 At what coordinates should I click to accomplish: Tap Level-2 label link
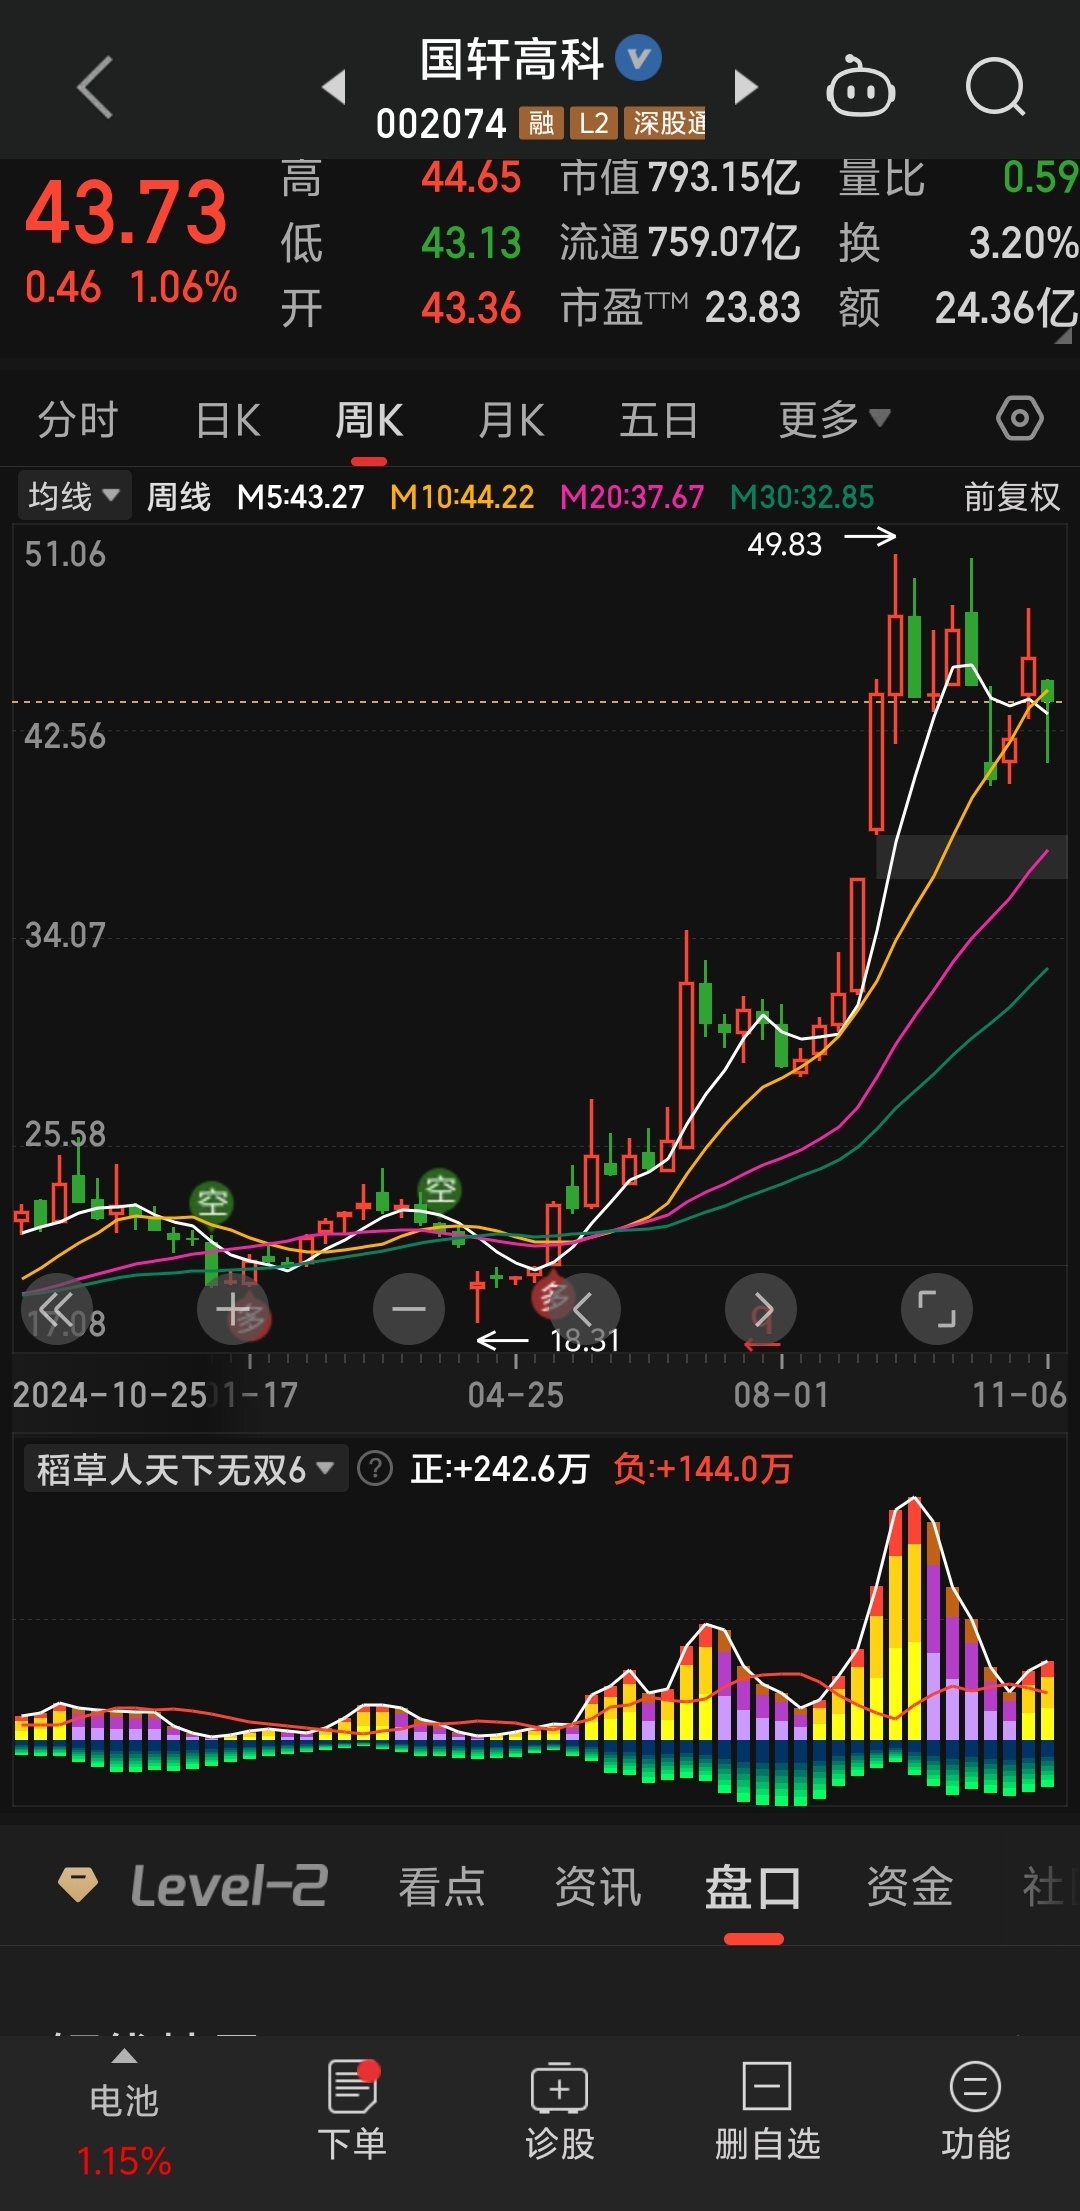pos(229,1885)
